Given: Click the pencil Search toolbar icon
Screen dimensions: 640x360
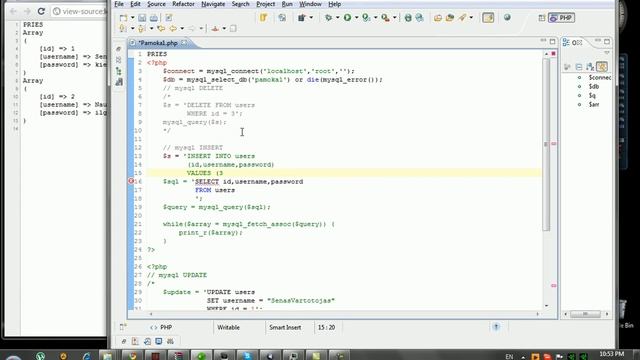Looking at the screenshot, I should 462,18.
